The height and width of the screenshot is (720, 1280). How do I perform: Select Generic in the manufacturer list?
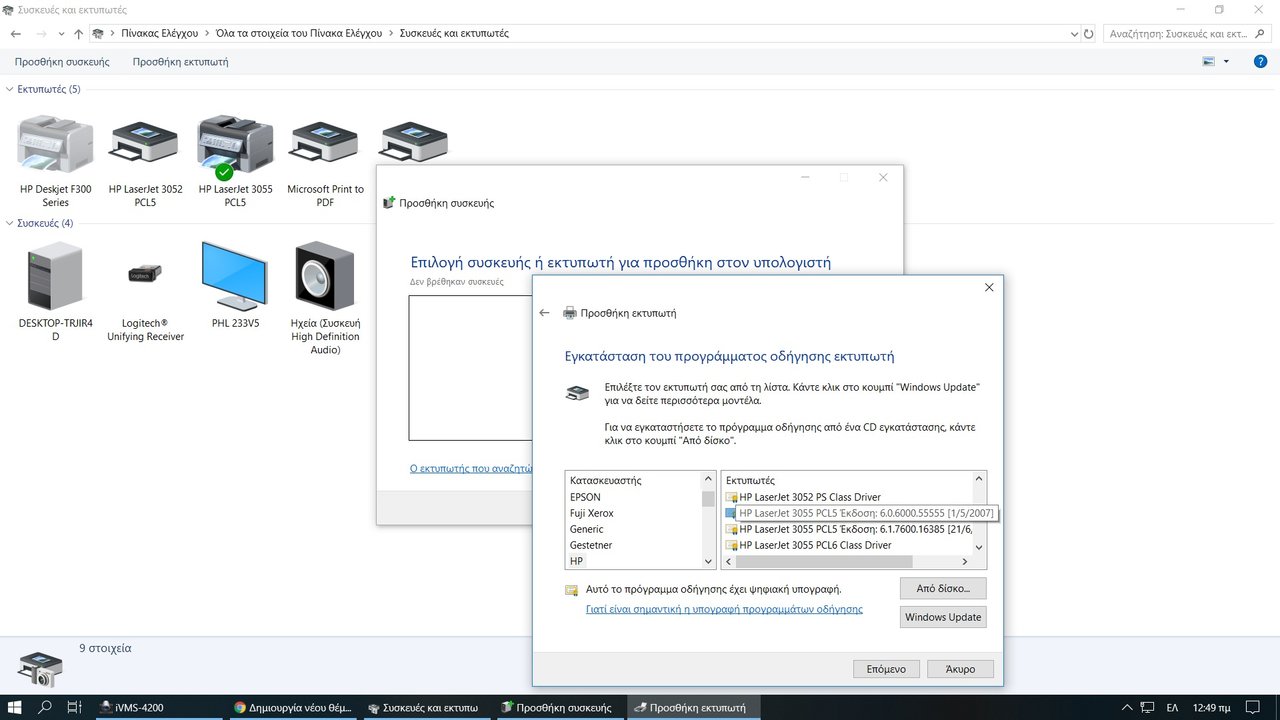point(587,529)
